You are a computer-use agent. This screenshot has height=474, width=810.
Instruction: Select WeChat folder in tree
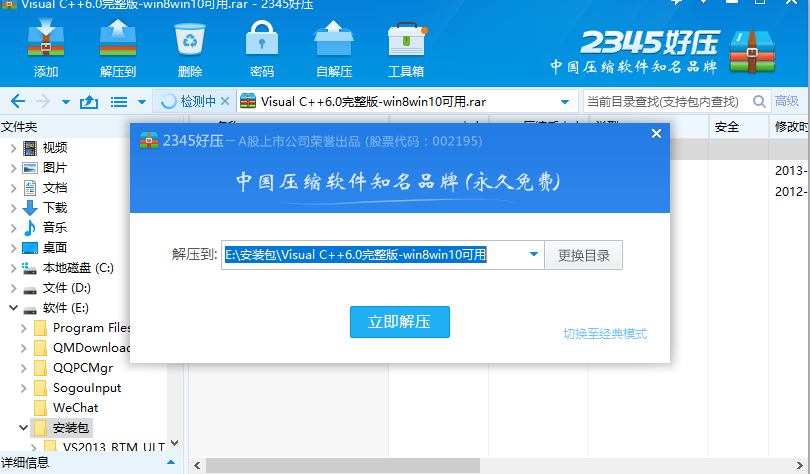[75, 408]
